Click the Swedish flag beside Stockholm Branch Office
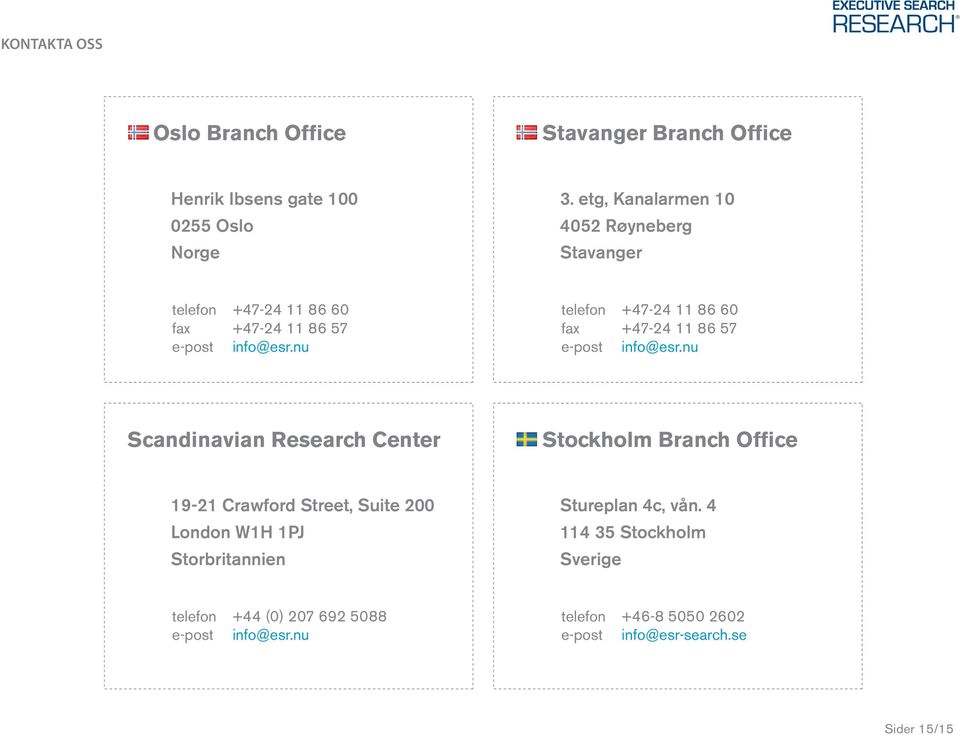This screenshot has height=735, width=960. [527, 439]
